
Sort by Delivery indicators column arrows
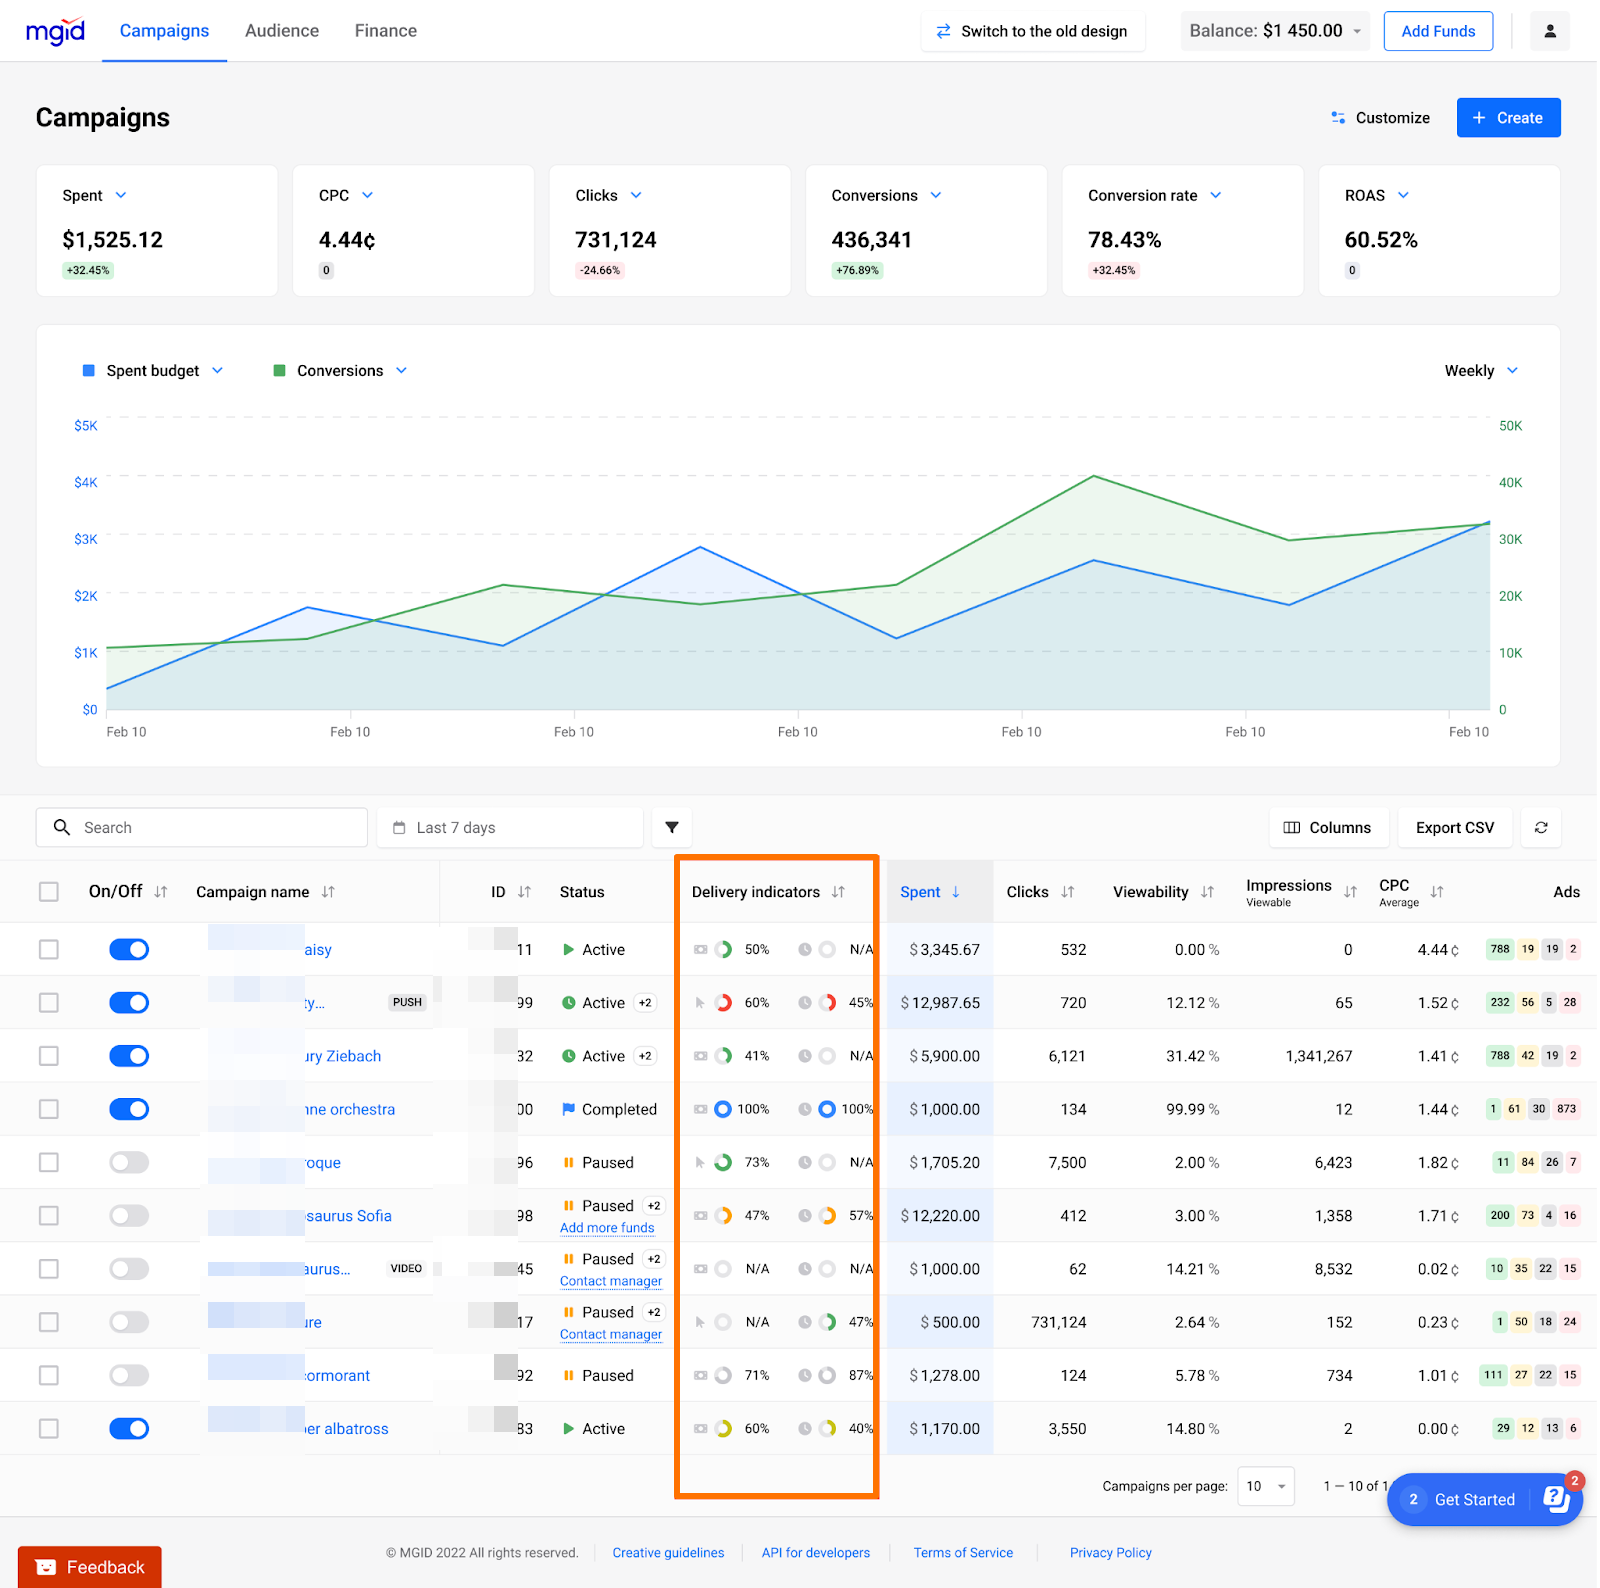(x=838, y=892)
